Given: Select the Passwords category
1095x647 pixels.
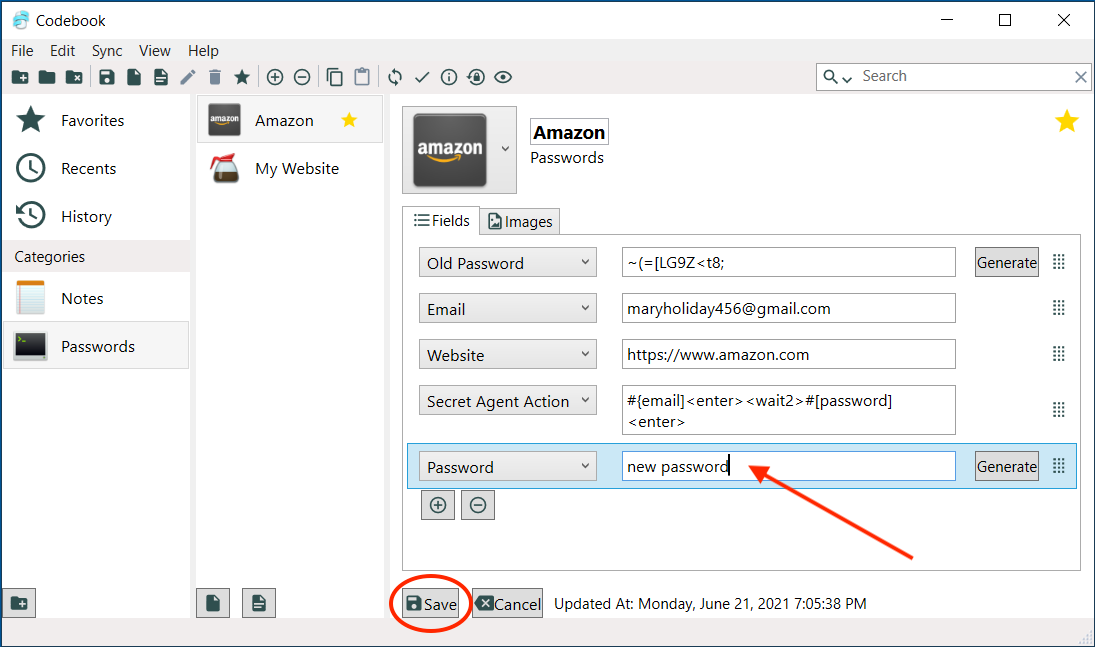Looking at the screenshot, I should click(x=96, y=345).
